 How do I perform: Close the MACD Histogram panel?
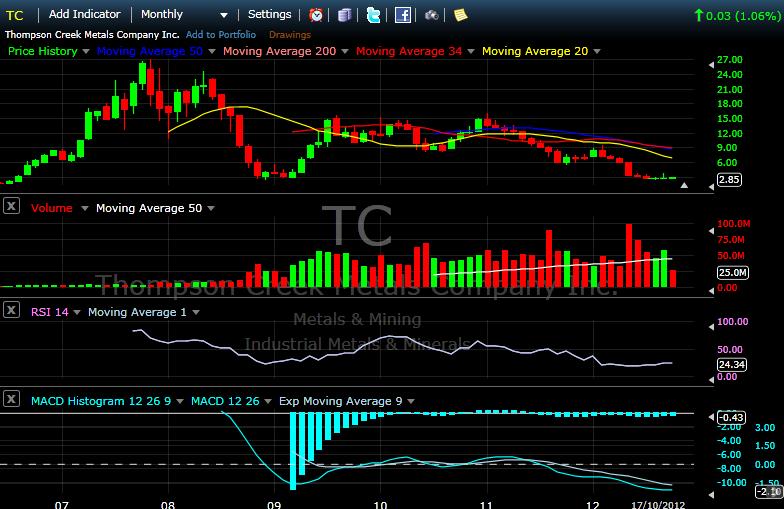[x=11, y=400]
